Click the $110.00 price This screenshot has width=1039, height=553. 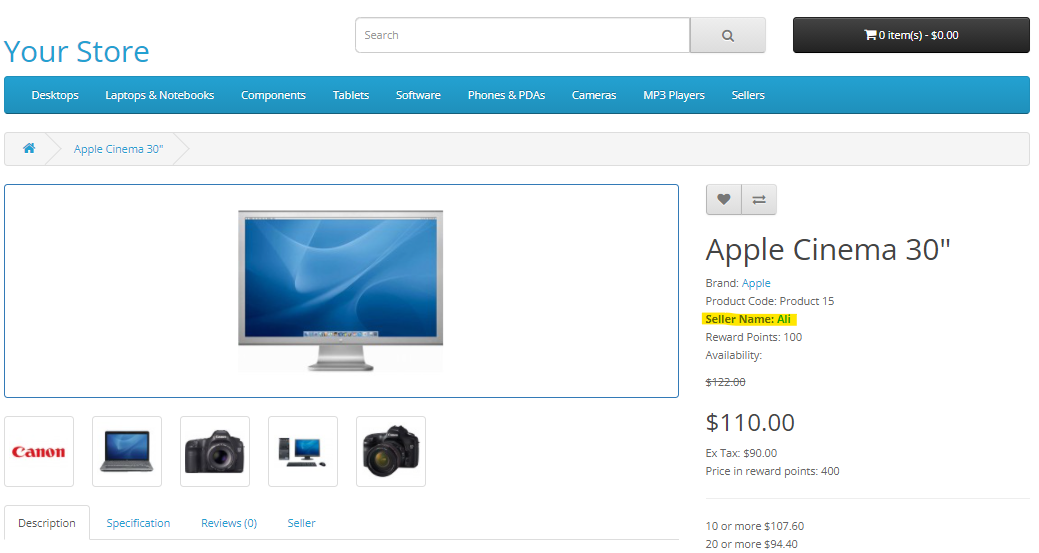point(750,423)
